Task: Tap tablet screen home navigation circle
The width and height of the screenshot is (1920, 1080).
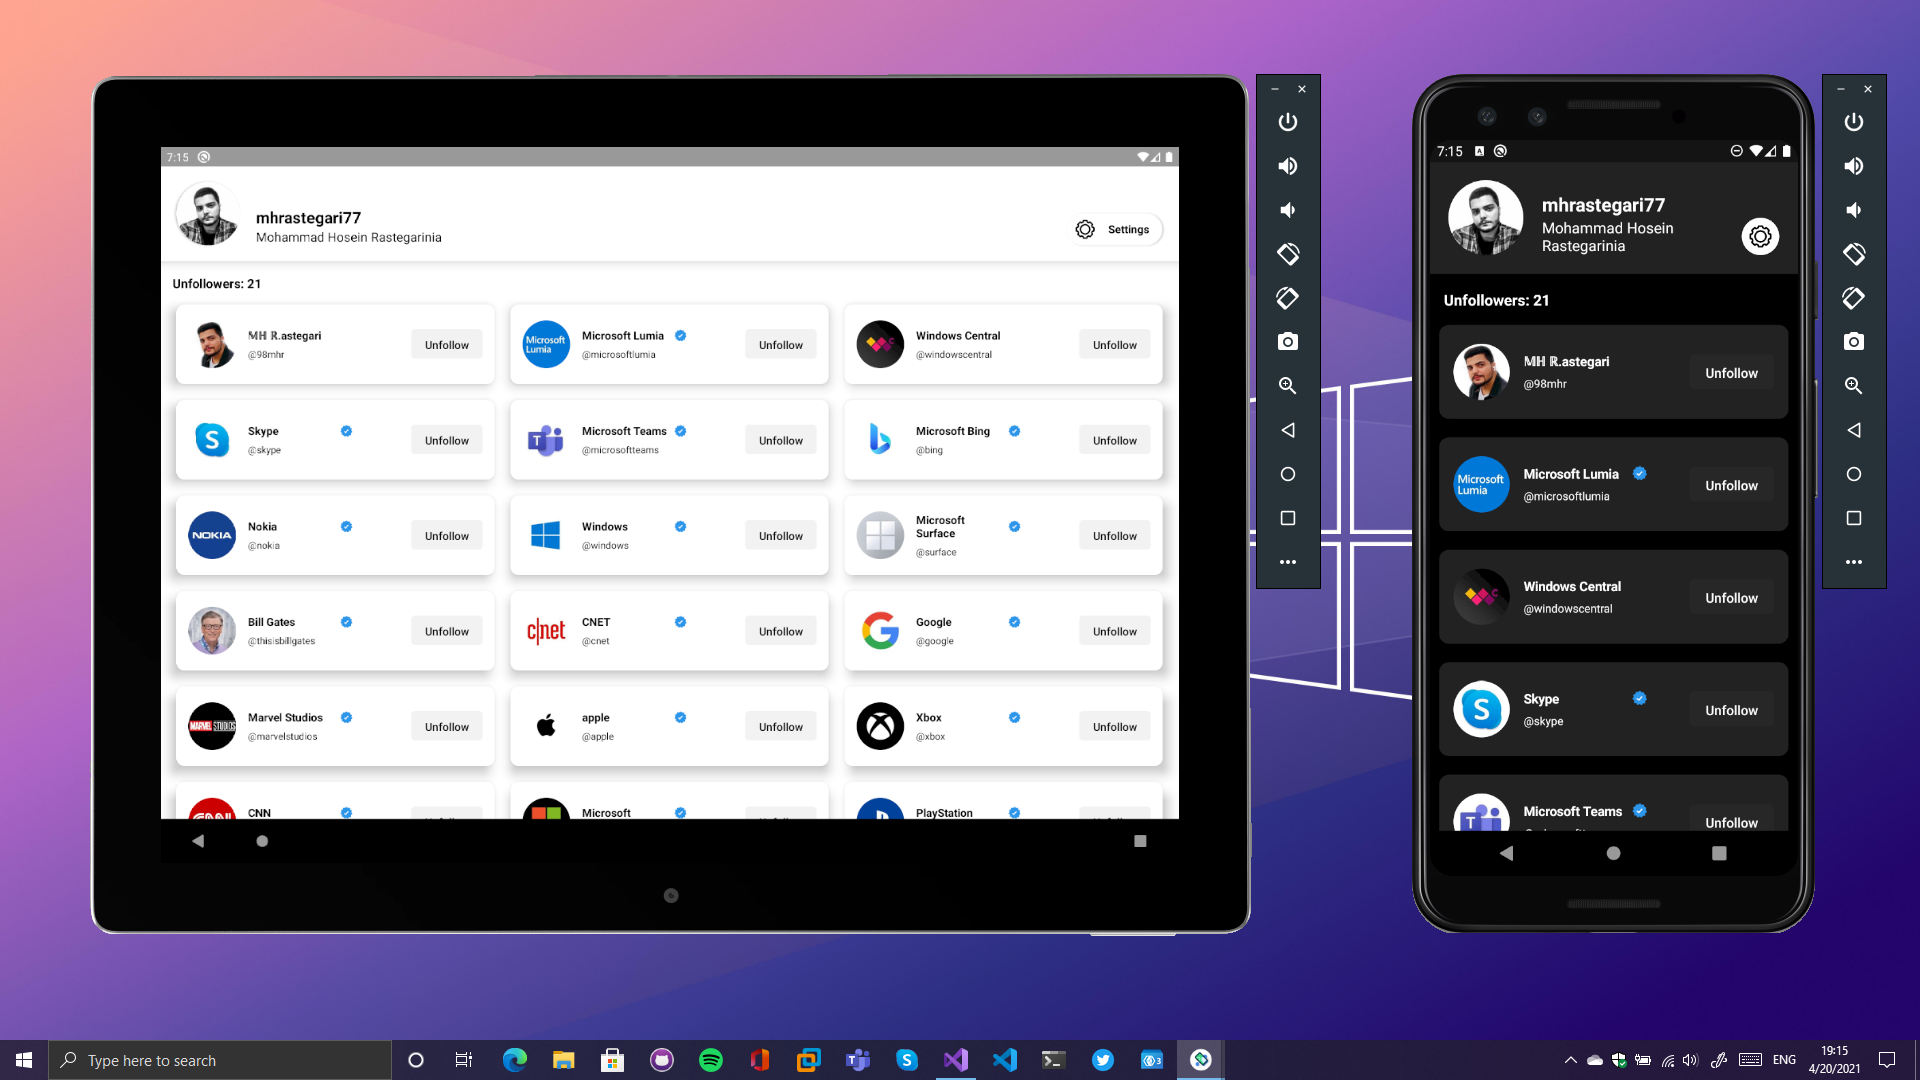Action: click(x=262, y=841)
